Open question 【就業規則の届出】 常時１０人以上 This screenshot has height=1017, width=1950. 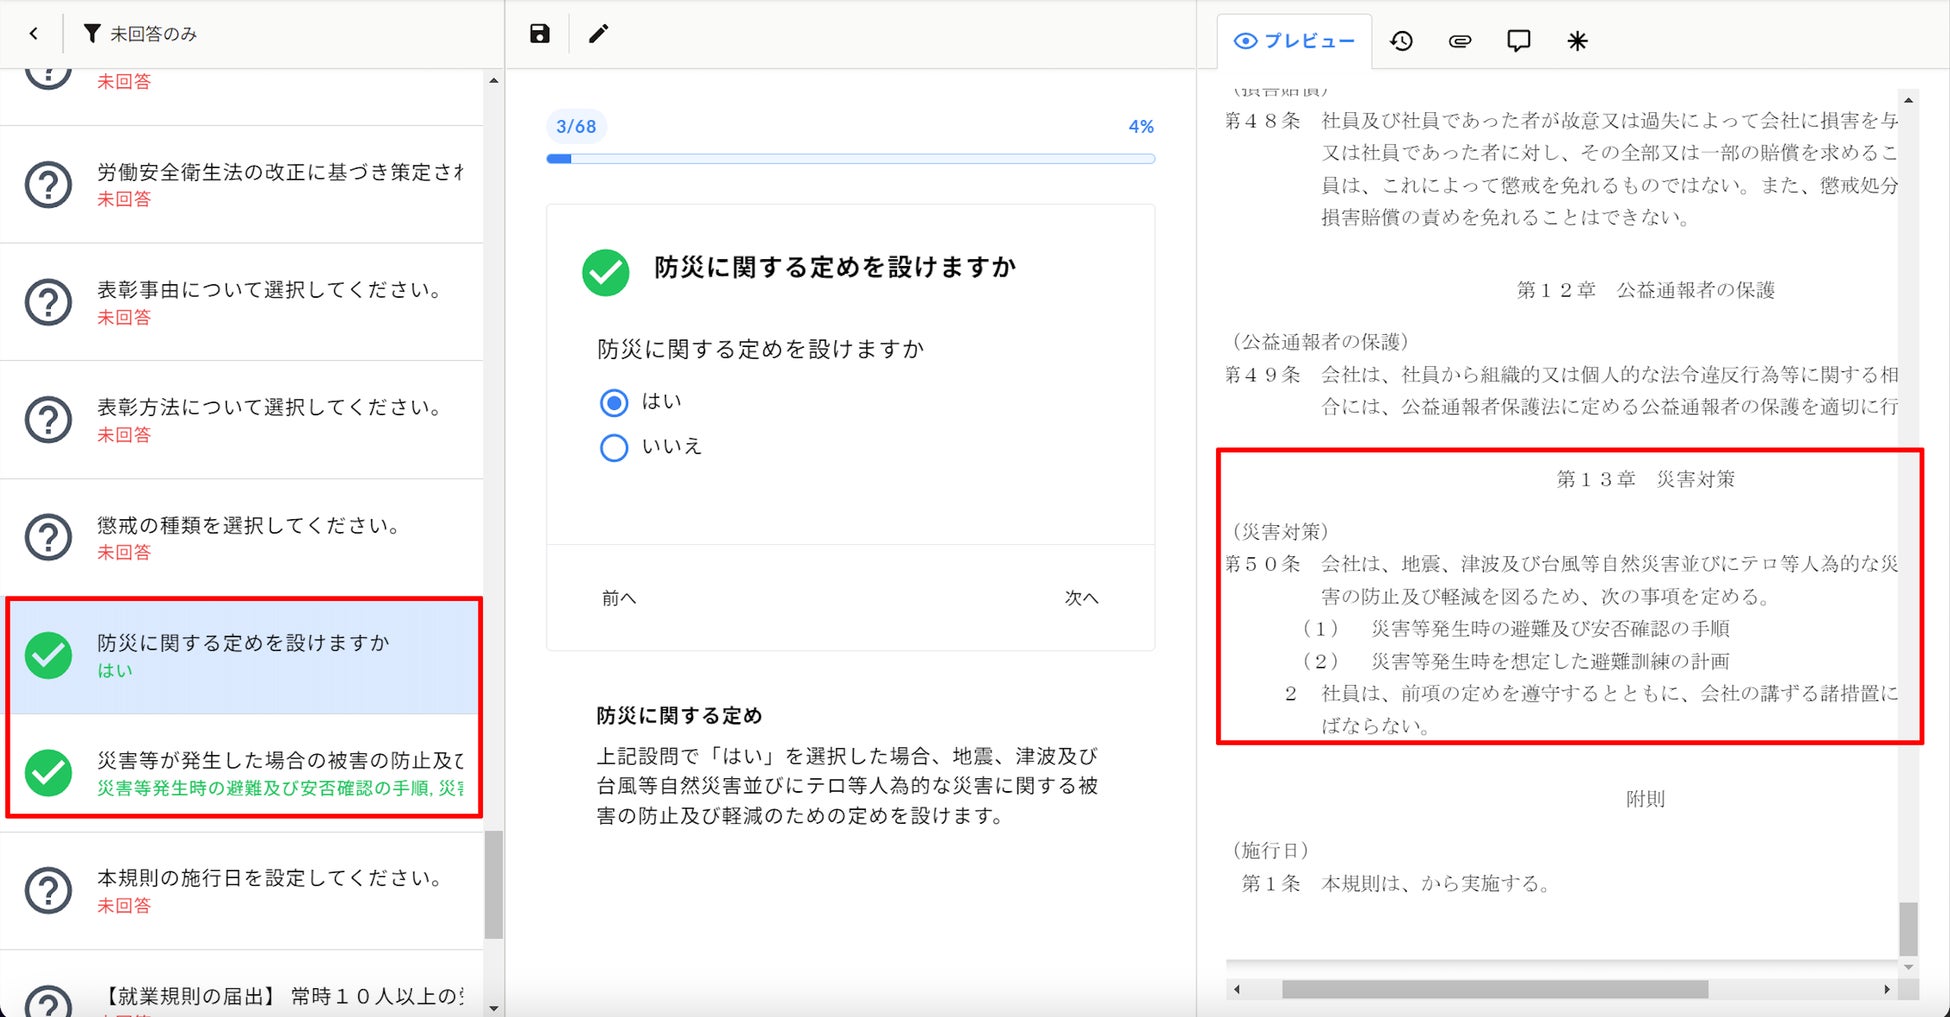pyautogui.click(x=242, y=984)
